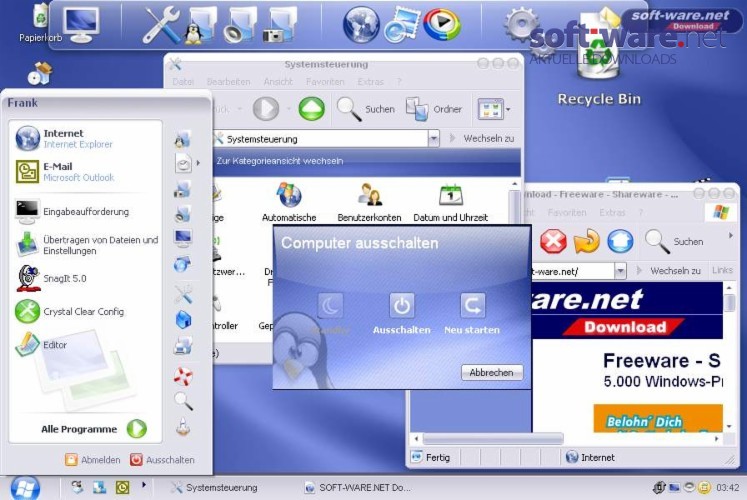Image resolution: width=747 pixels, height=500 pixels.
Task: Click the Home button in browser
Action: tap(620, 241)
